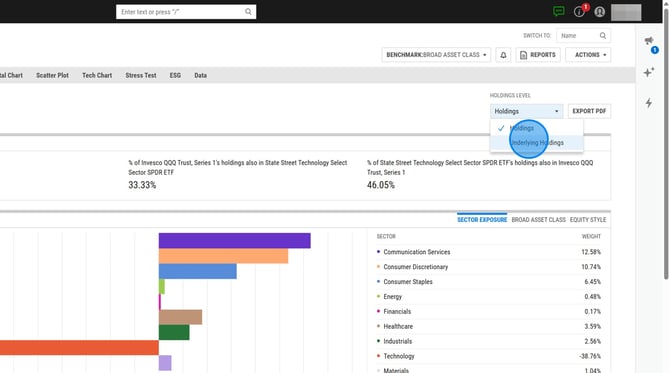This screenshot has height=373, width=670.
Task: Click the magnifier icon in top search box
Action: pos(248,12)
